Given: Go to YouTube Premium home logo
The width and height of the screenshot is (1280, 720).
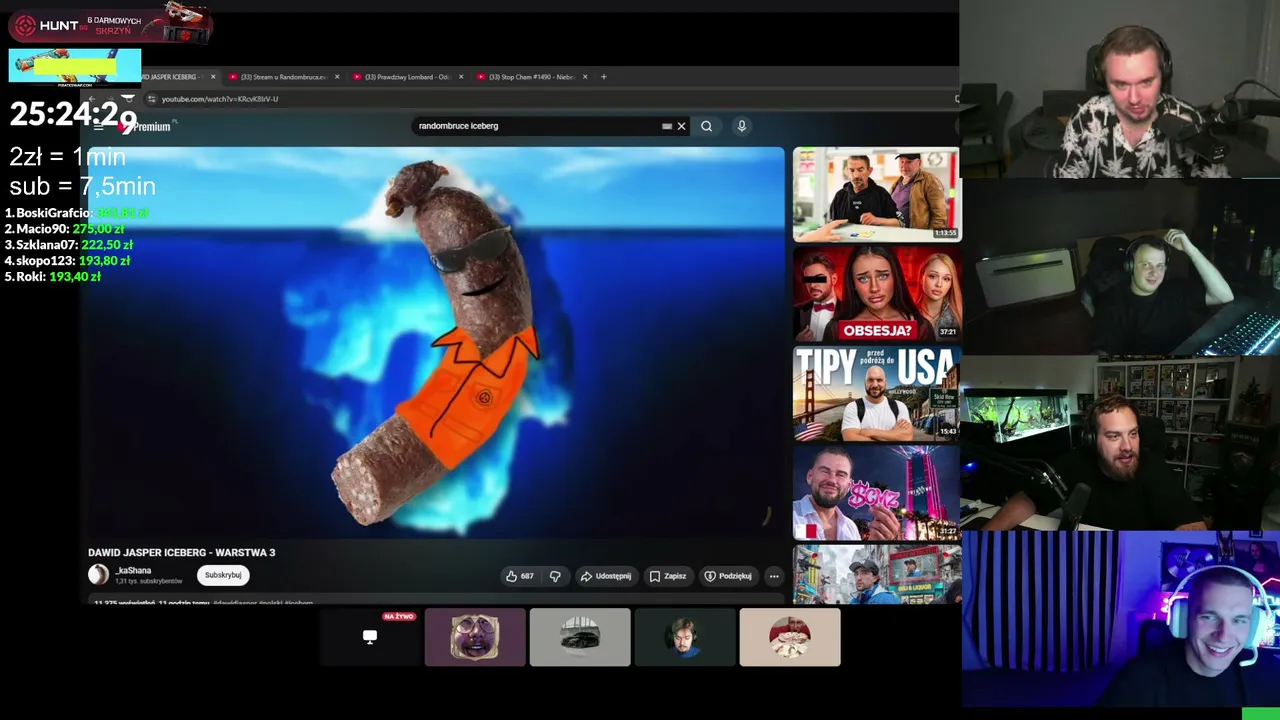Looking at the screenshot, I should [x=147, y=127].
